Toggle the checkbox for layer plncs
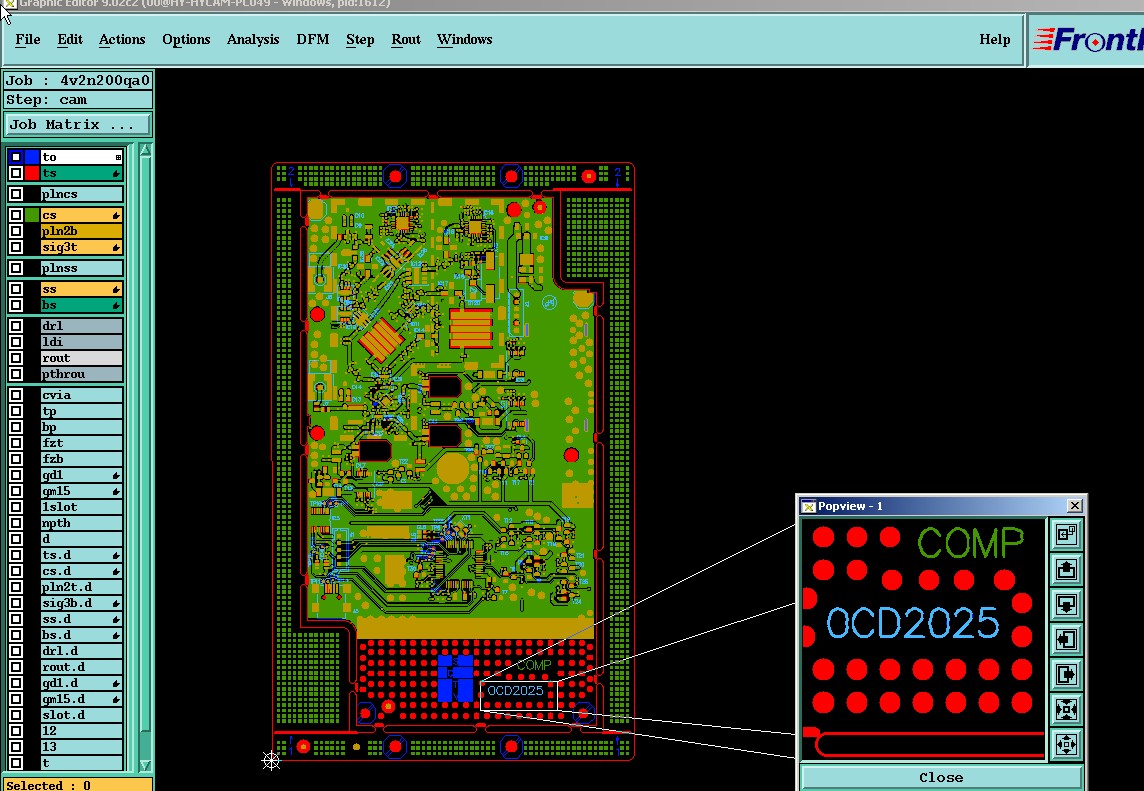Viewport: 1144px width, 791px height. click(x=16, y=194)
